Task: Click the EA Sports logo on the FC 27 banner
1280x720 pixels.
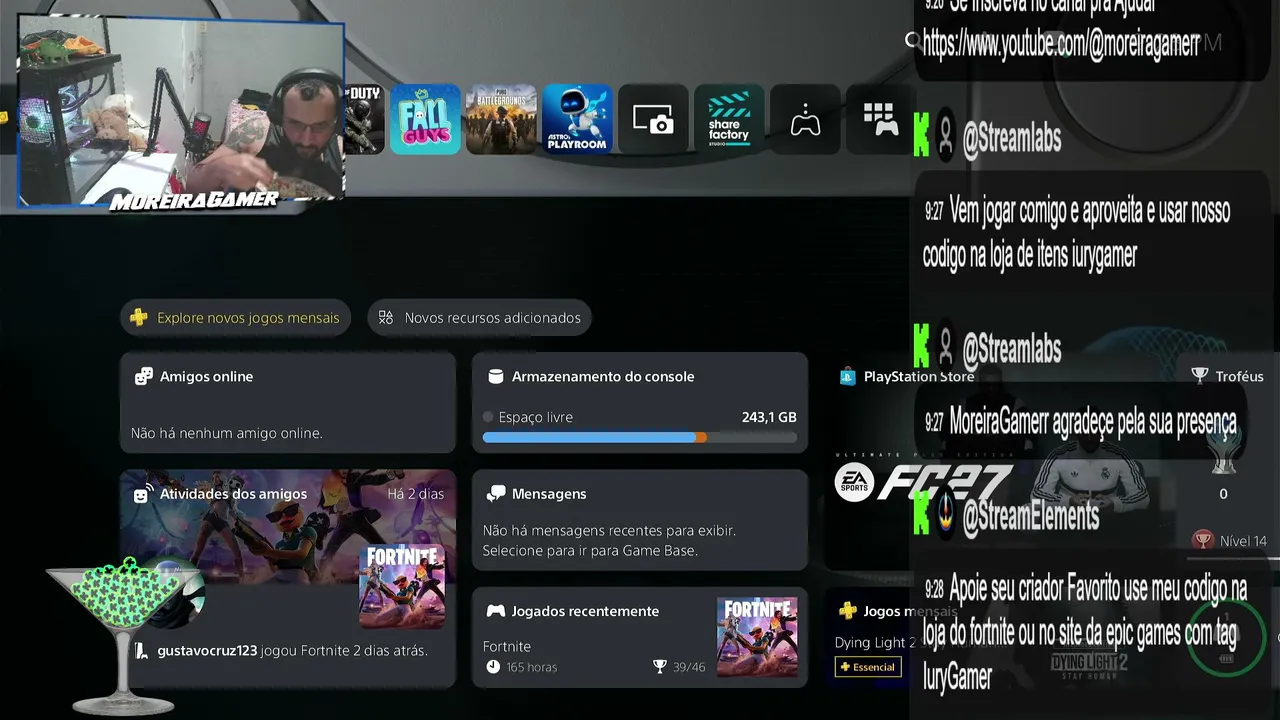Action: pyautogui.click(x=854, y=483)
